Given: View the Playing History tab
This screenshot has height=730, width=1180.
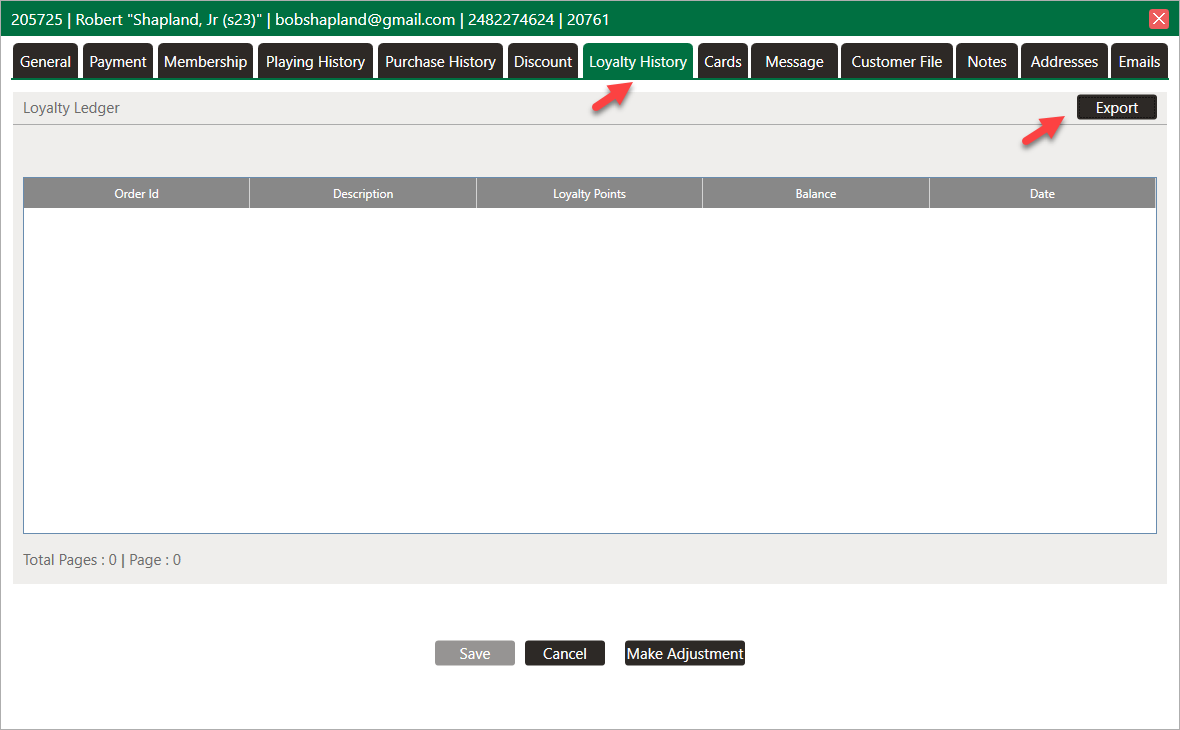Looking at the screenshot, I should tap(315, 62).
